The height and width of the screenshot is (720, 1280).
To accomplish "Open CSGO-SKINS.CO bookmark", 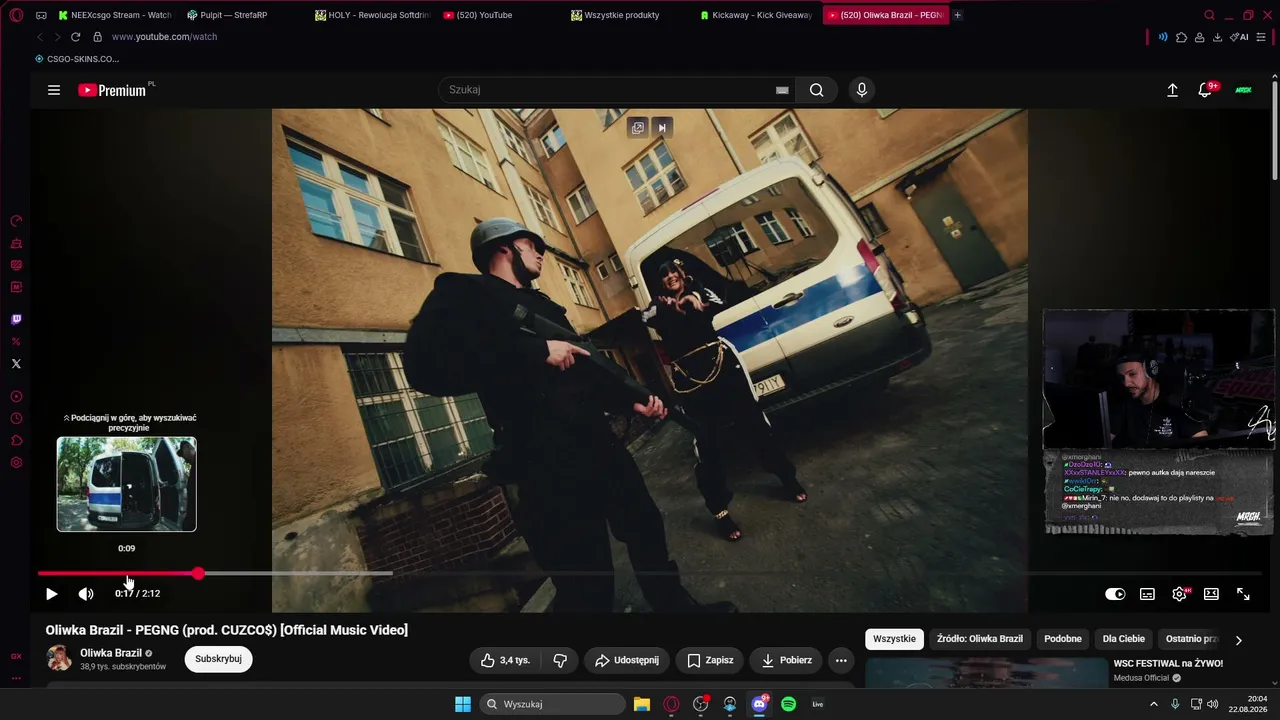I will point(77,59).
